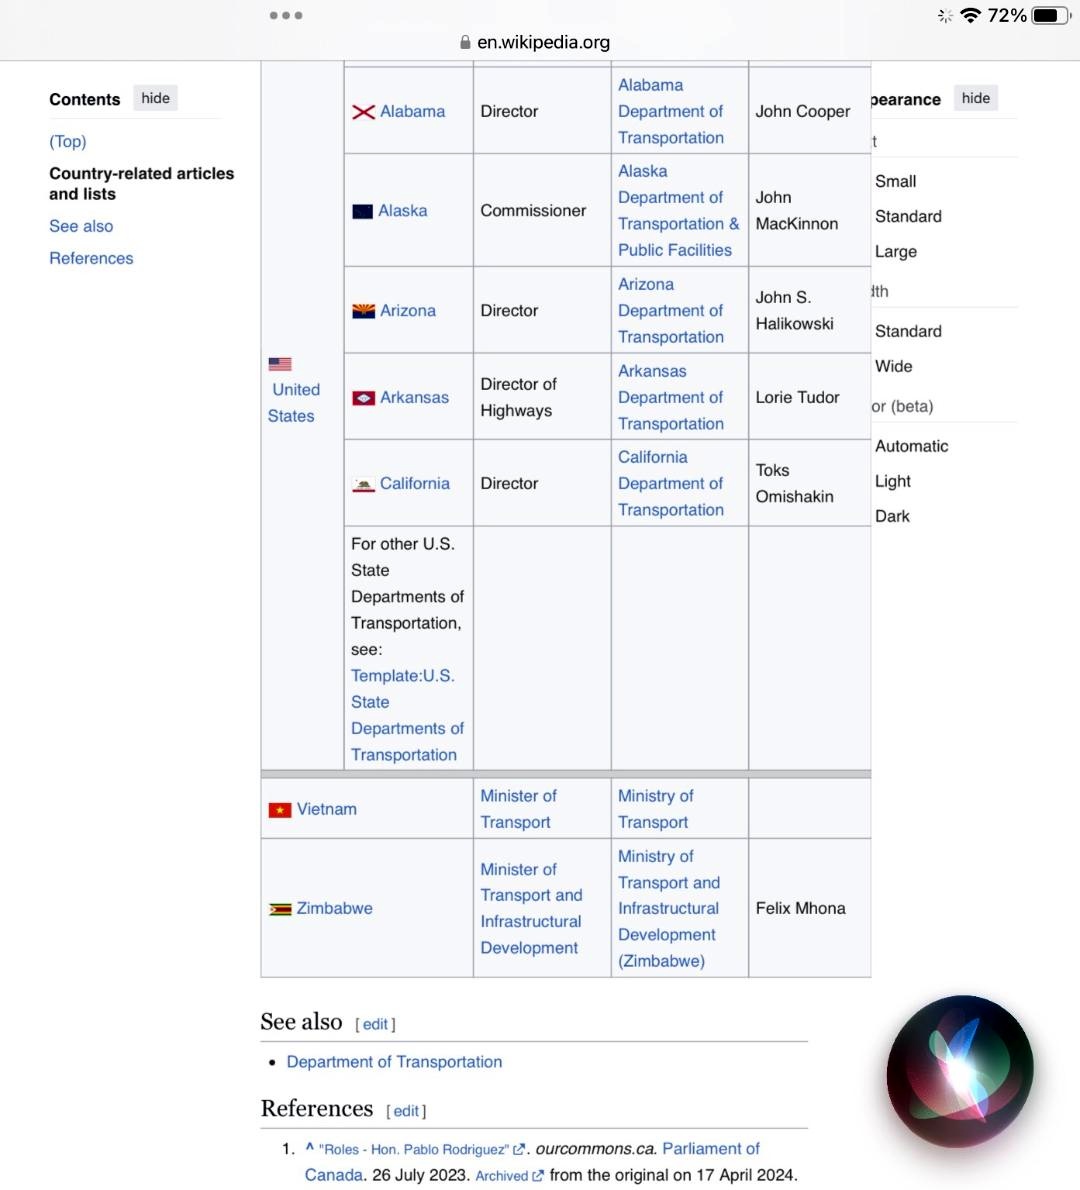Go to (Top) in contents

click(x=68, y=141)
